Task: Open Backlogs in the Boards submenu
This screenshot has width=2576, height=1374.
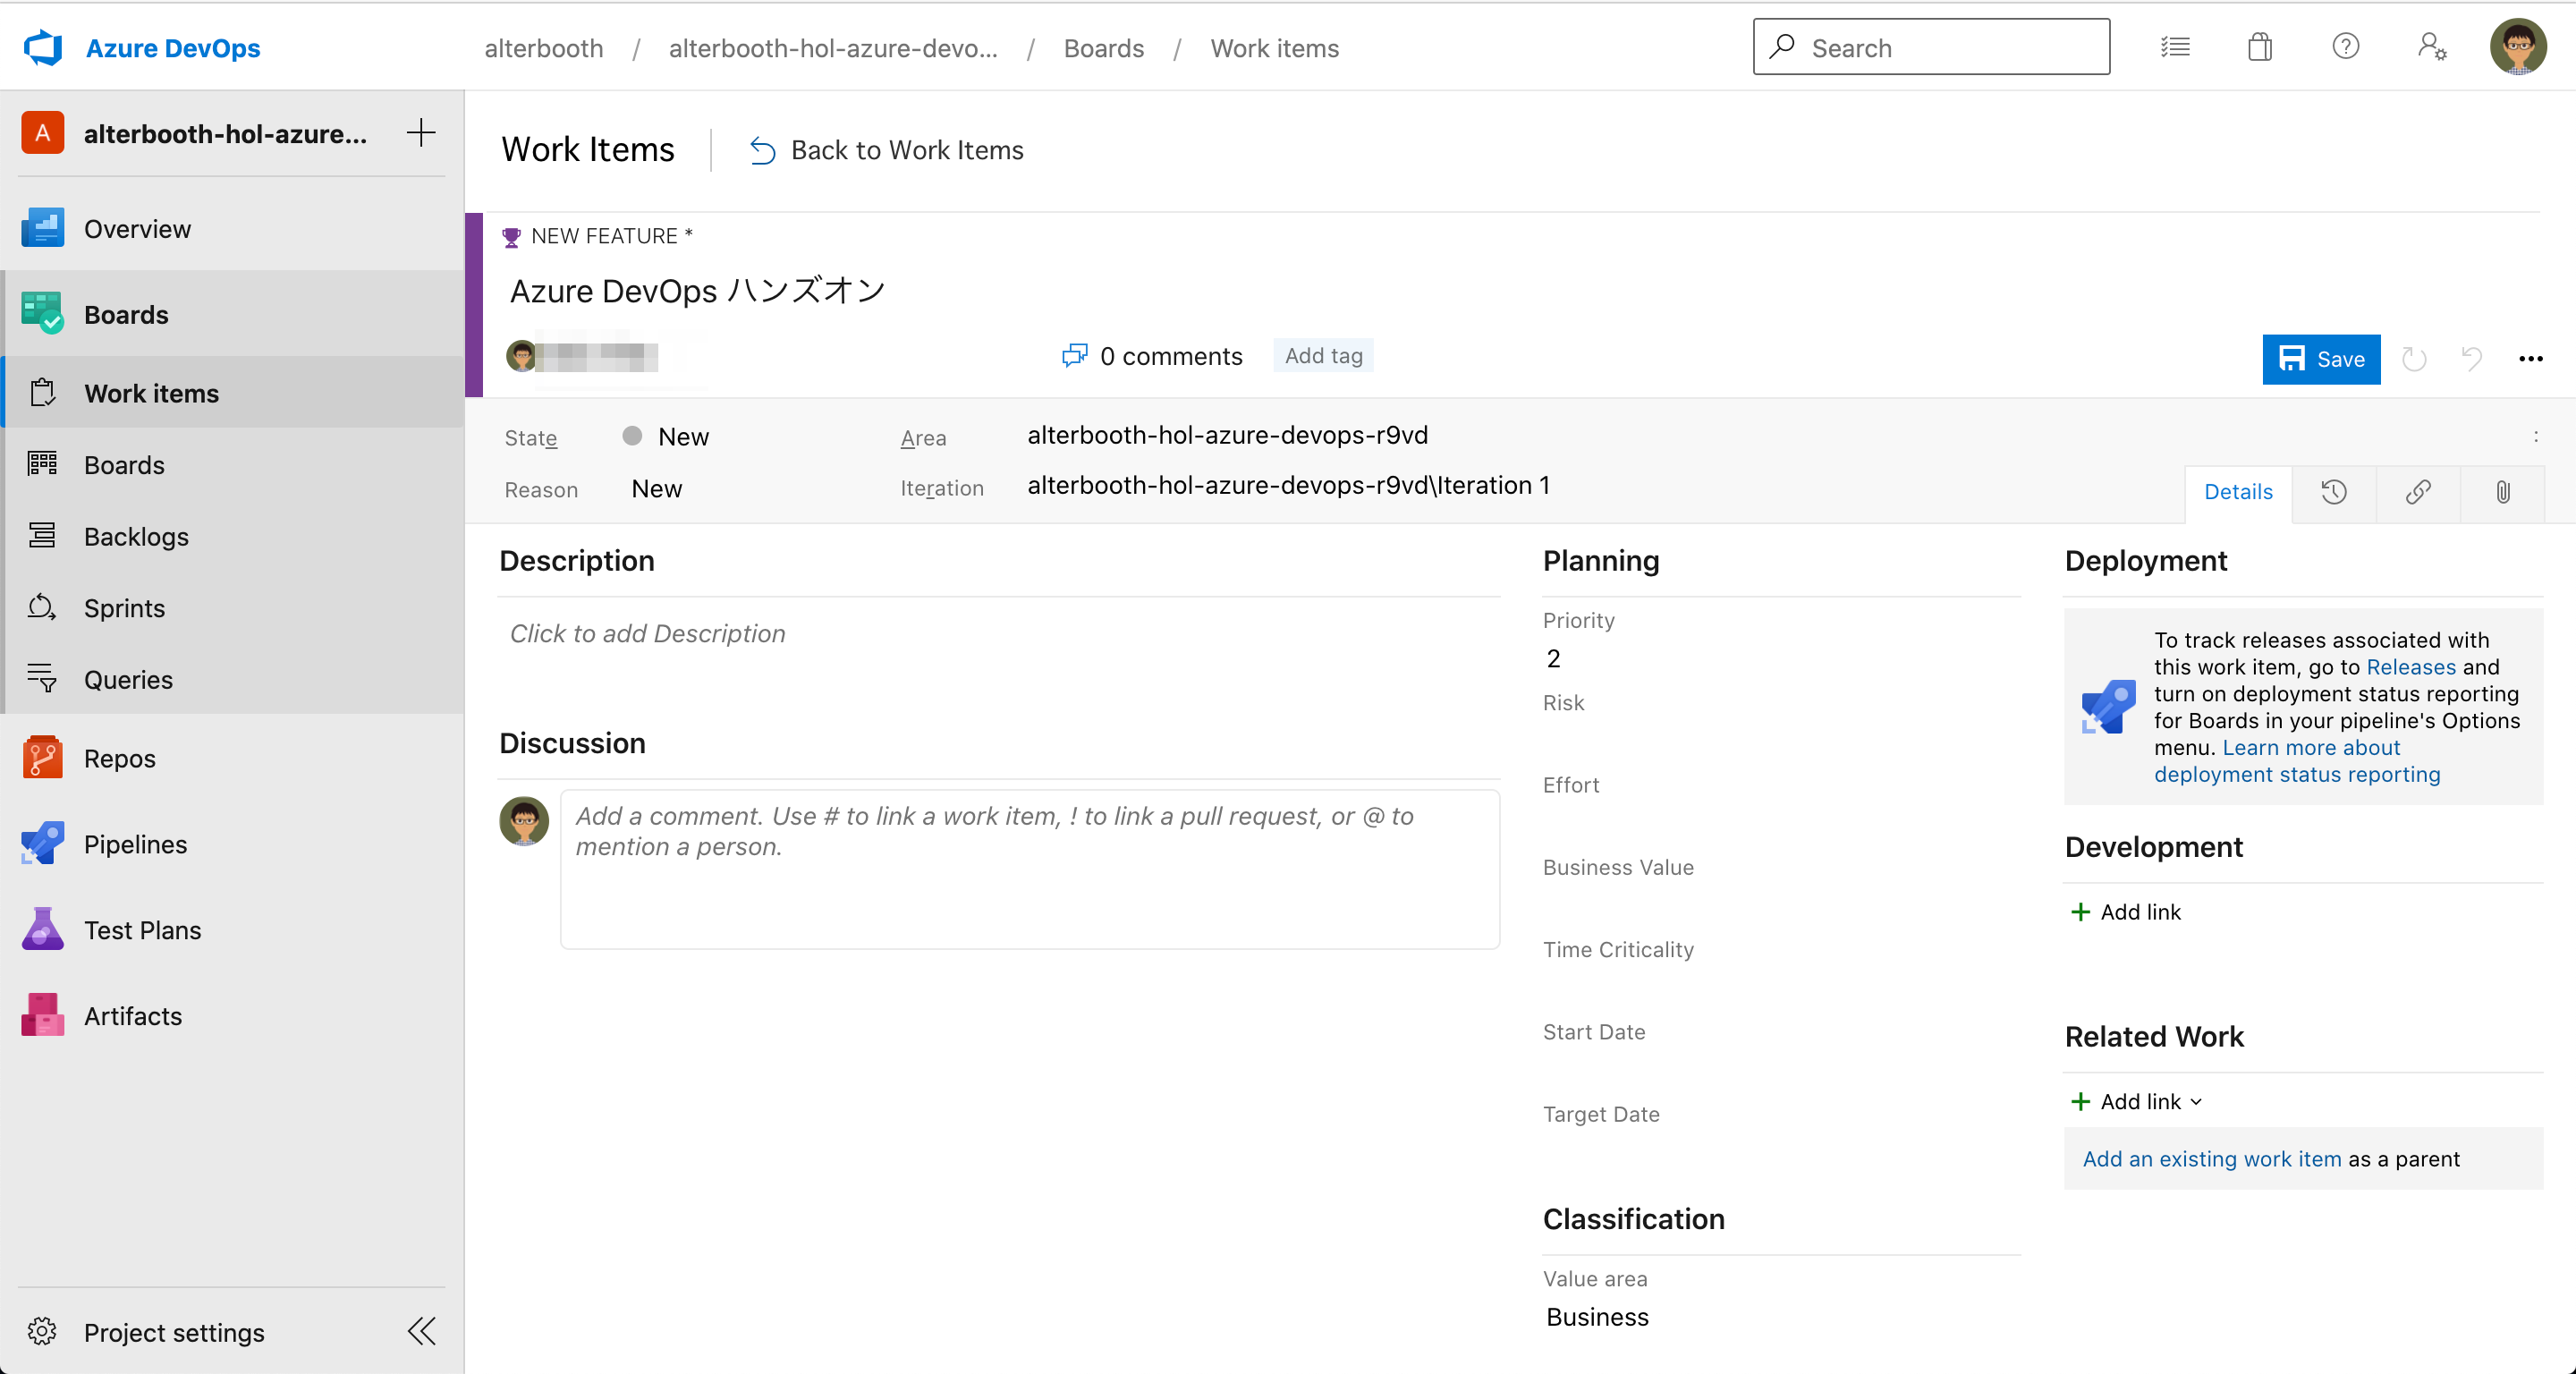Action: tap(136, 537)
